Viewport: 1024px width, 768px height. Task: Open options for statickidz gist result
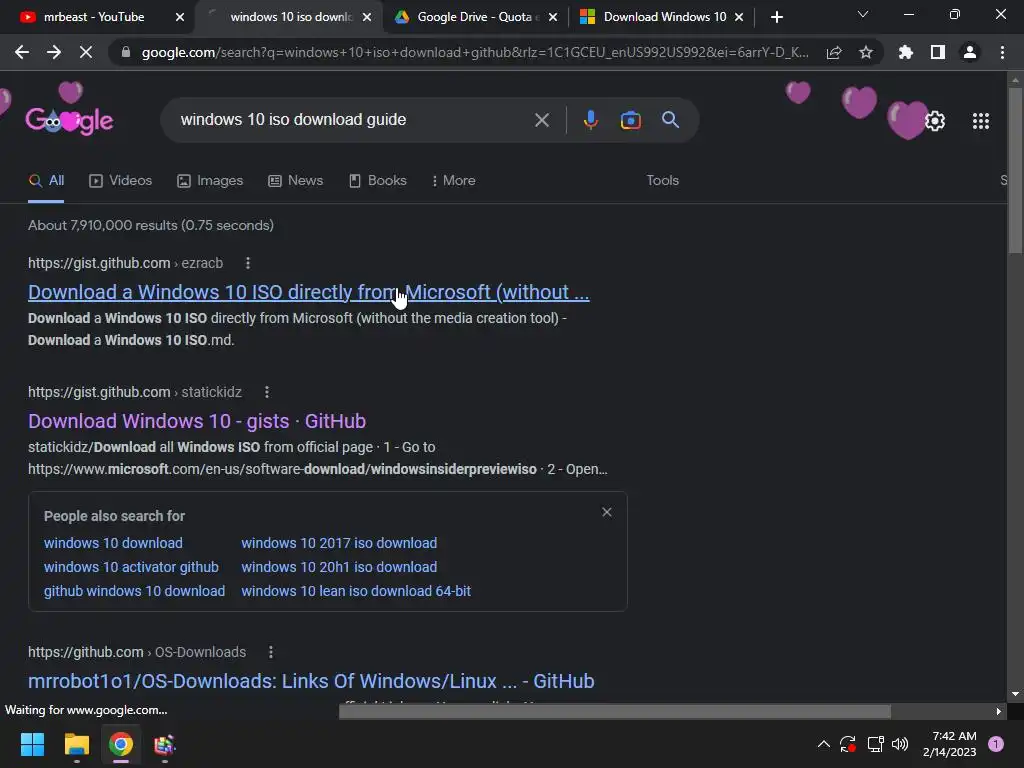(266, 392)
